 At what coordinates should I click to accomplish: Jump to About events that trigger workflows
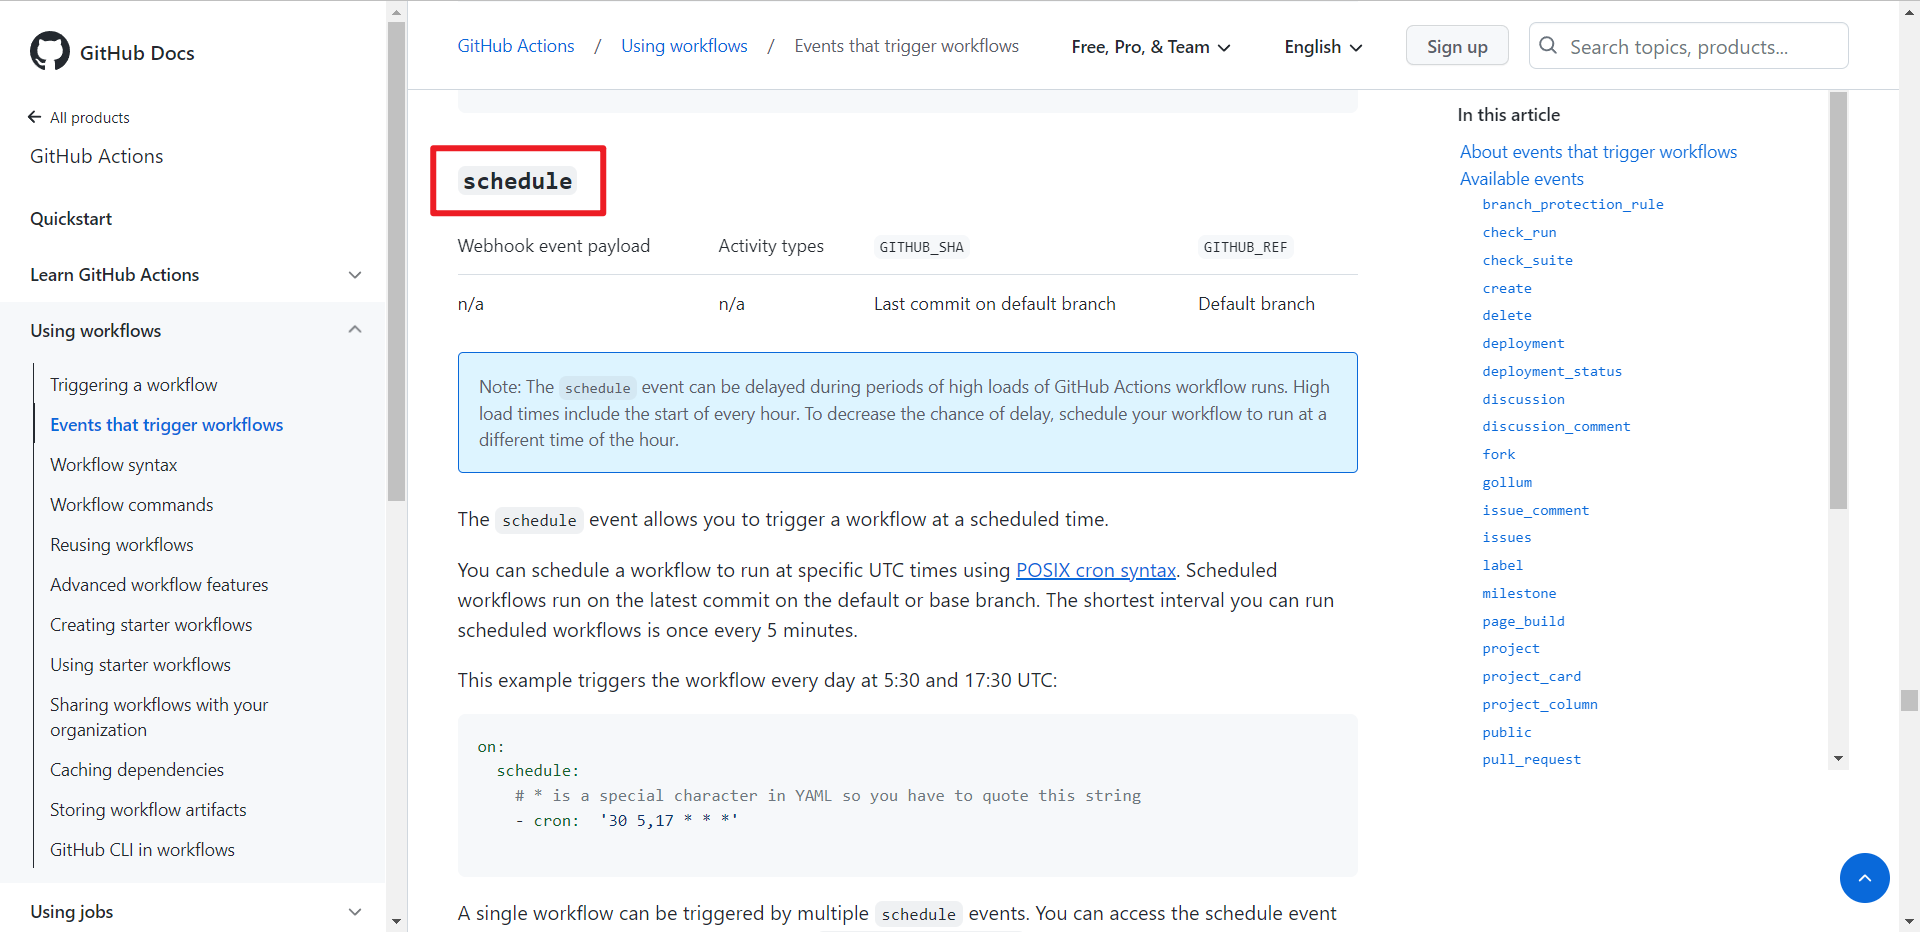1598,152
